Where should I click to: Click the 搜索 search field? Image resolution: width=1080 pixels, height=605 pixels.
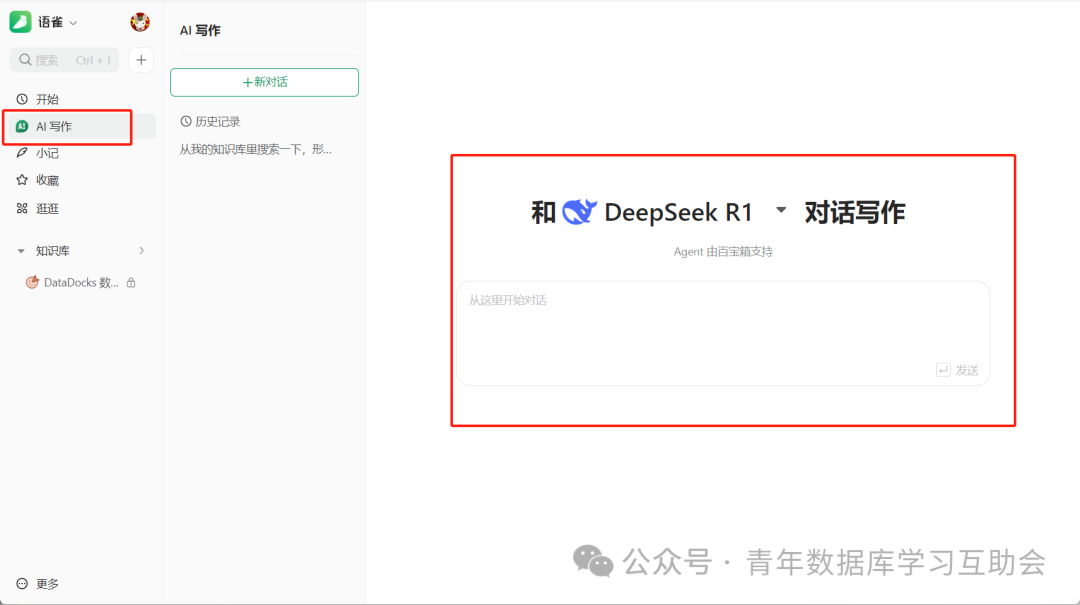pos(64,60)
